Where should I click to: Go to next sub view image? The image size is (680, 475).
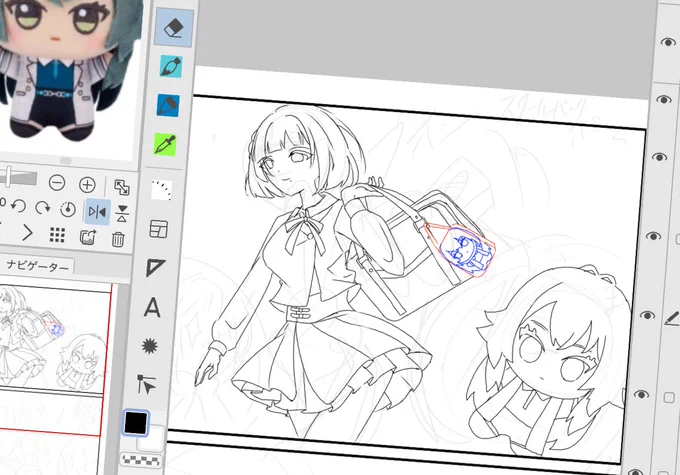coord(27,233)
